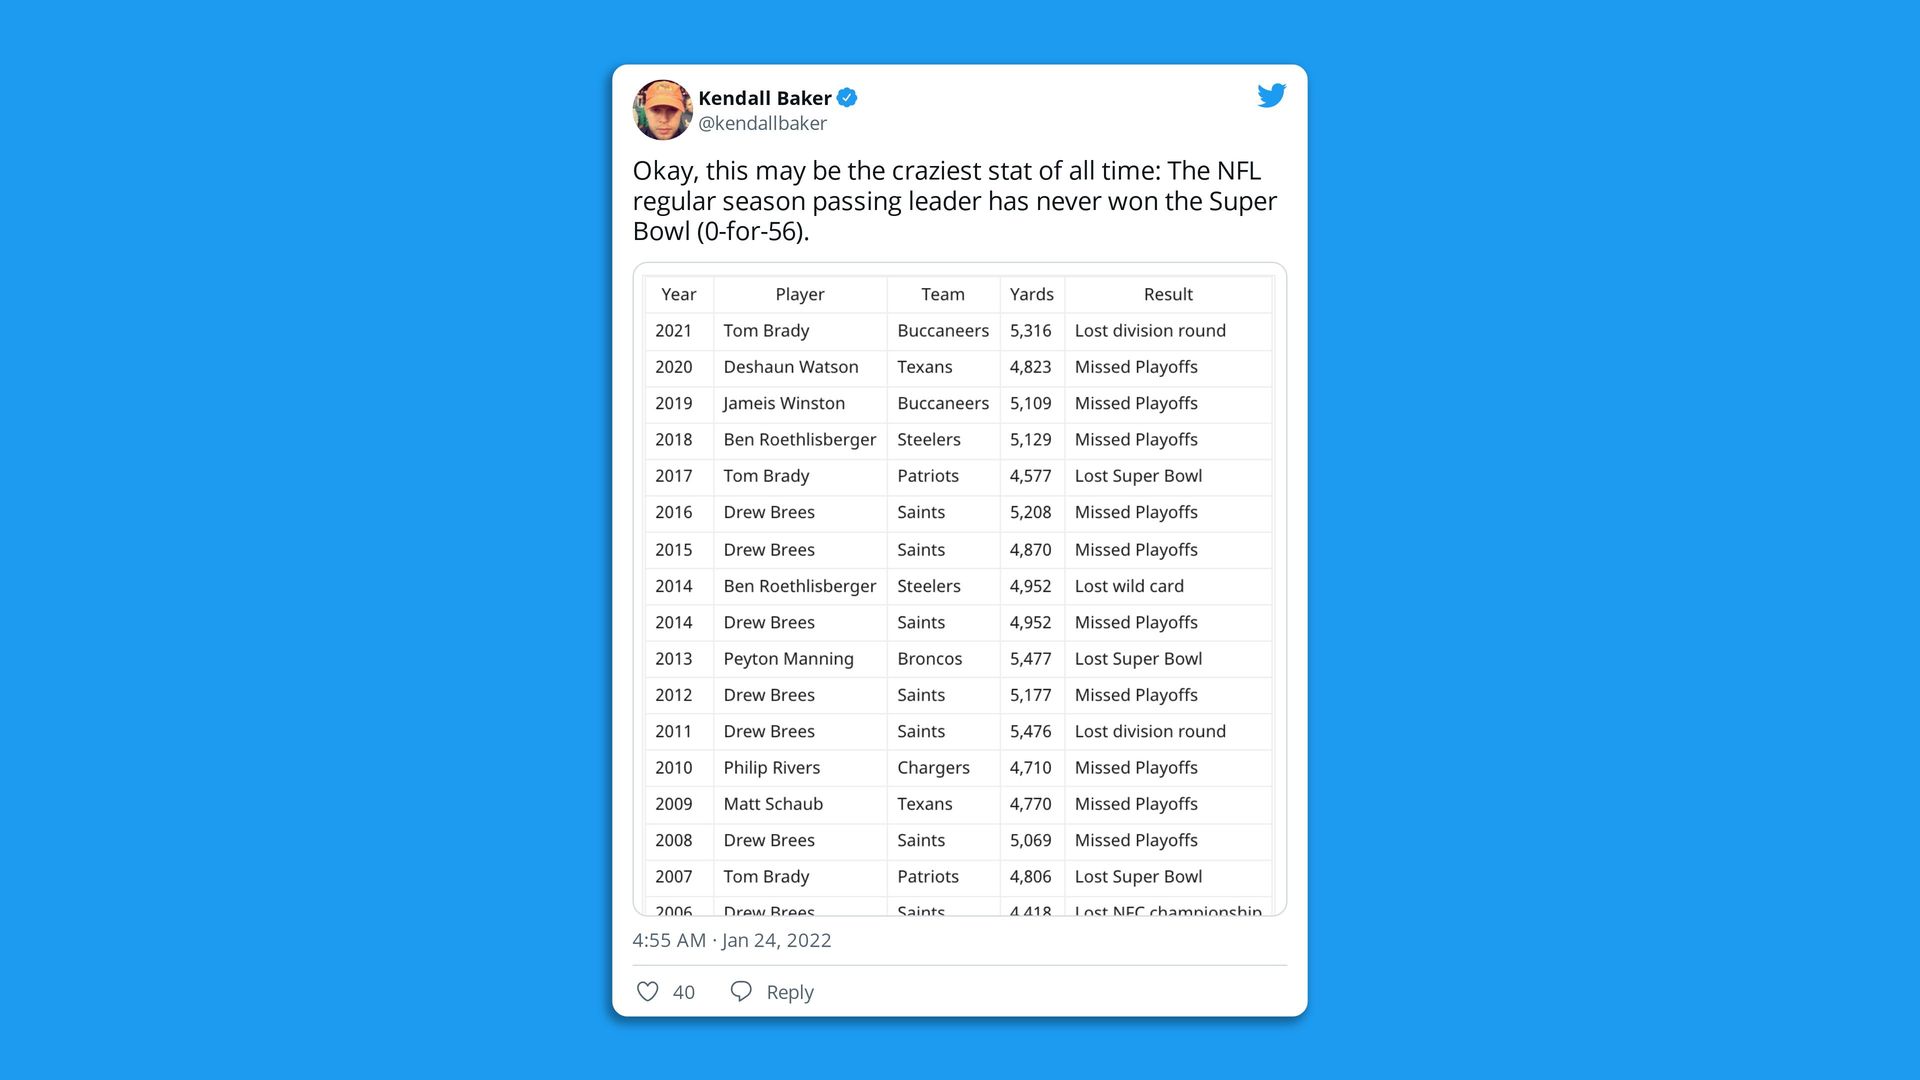Screen dimensions: 1920x1080
Task: Select the Peyton Manning player cell
Action: click(x=788, y=659)
